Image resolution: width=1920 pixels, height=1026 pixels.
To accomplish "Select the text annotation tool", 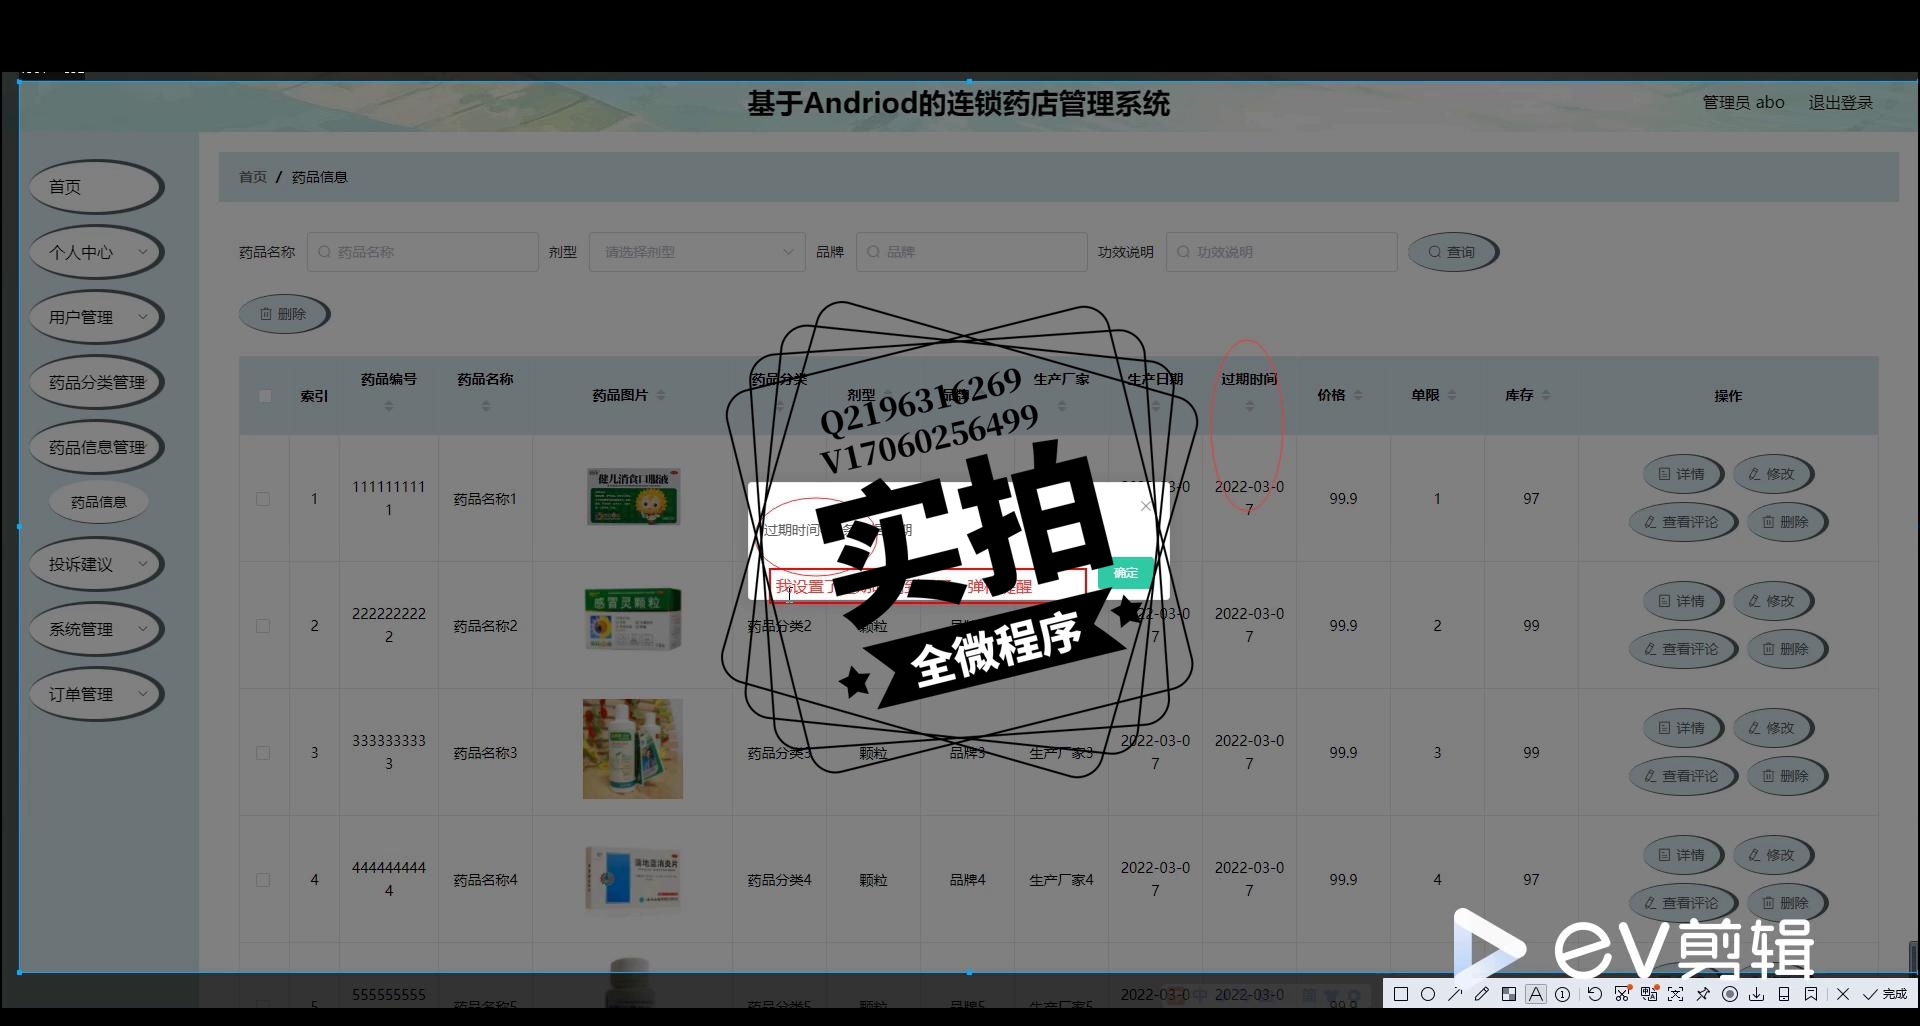I will coord(1536,994).
